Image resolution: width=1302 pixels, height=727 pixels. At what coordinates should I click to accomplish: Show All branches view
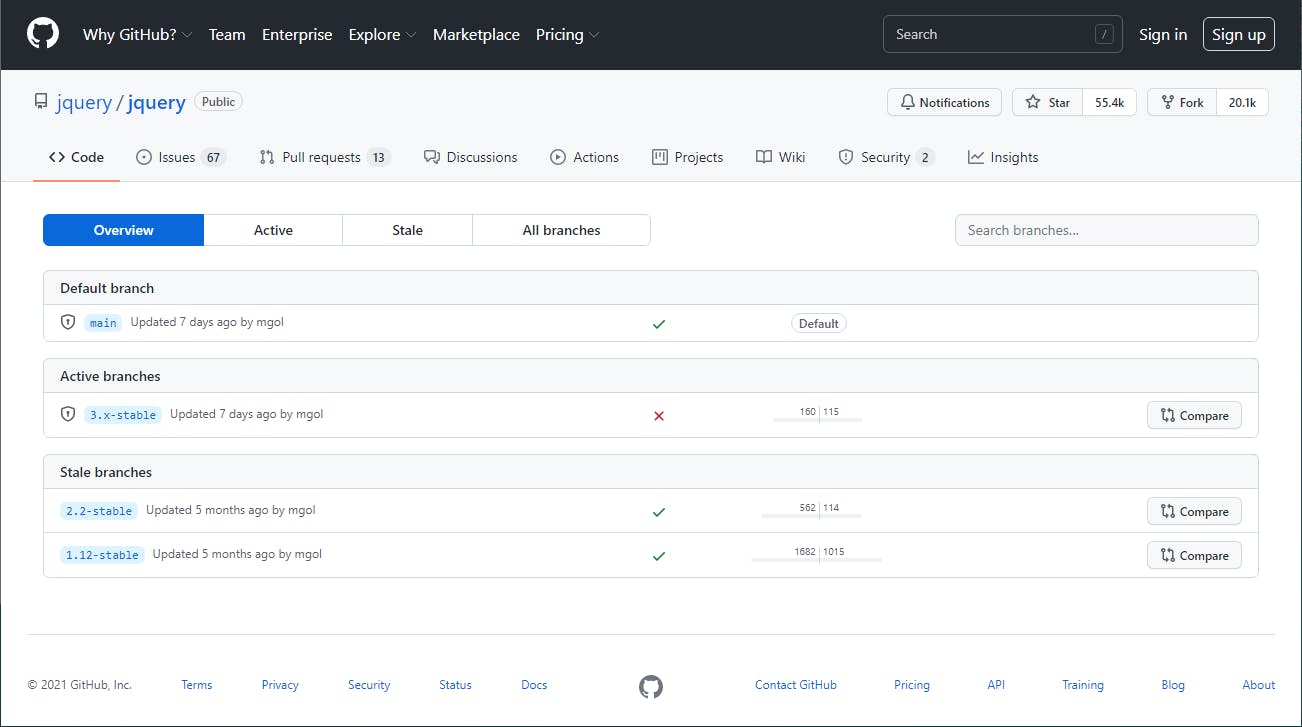click(561, 230)
